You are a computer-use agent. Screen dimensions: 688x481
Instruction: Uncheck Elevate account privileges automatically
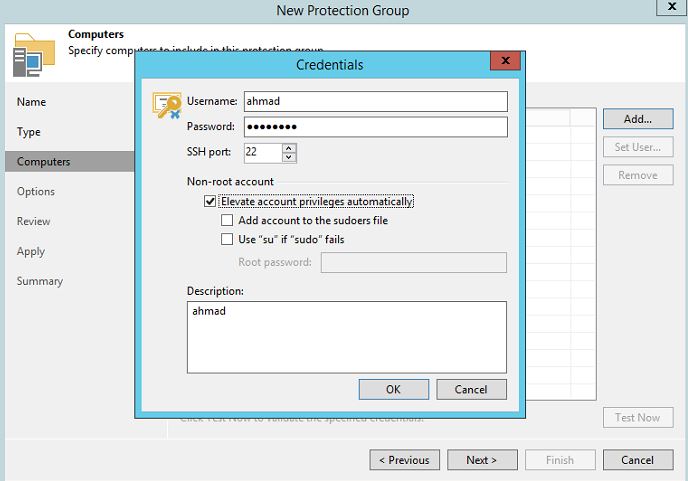coord(210,201)
